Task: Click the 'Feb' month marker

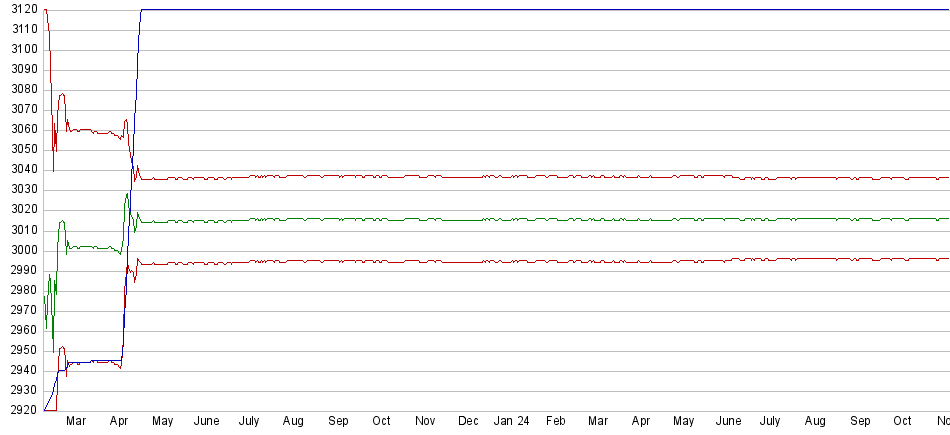Action: [556, 422]
